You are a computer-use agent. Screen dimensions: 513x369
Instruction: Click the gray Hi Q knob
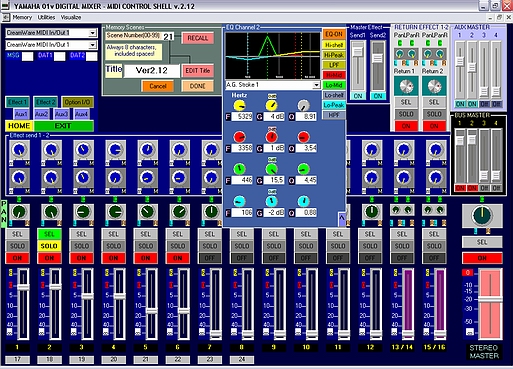pos(303,106)
